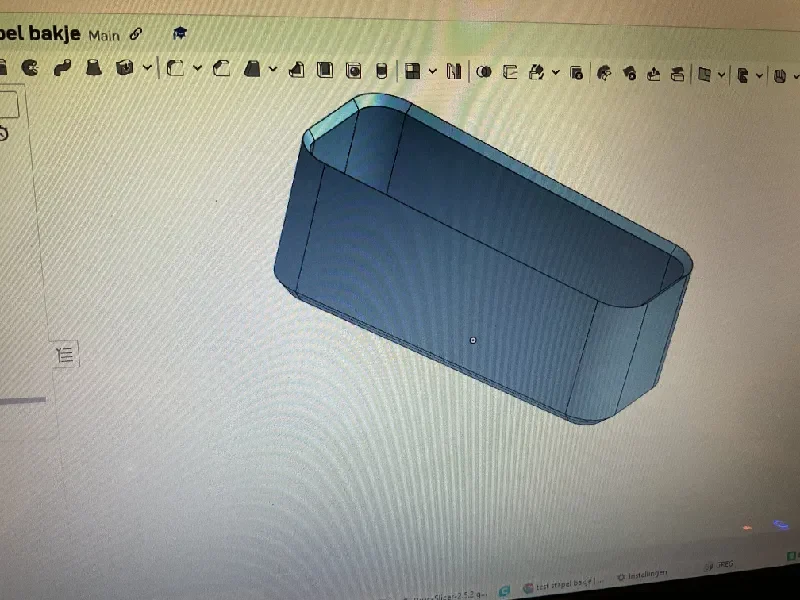Expand the Draft tool dropdown arrow
The image size is (800, 600).
273,69
